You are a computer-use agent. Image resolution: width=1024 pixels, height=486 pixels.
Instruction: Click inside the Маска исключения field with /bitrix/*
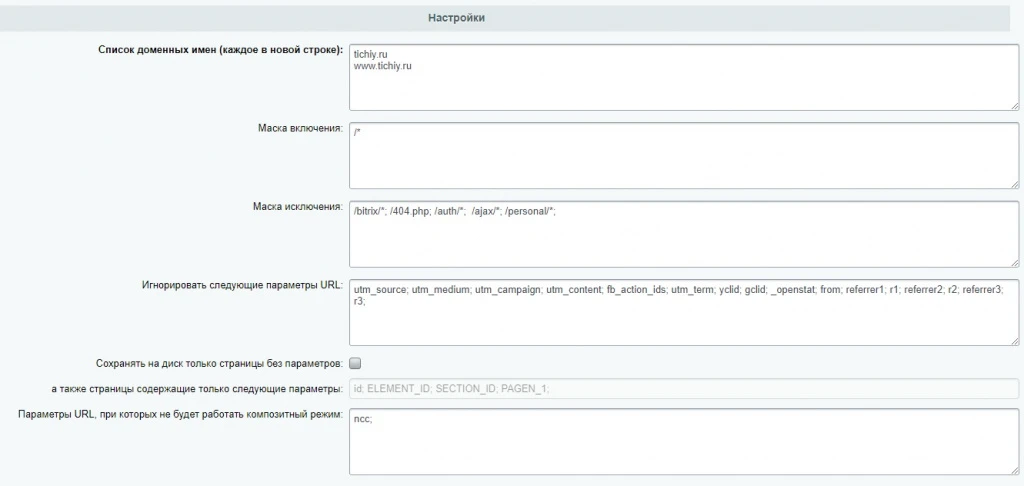[x=684, y=234]
